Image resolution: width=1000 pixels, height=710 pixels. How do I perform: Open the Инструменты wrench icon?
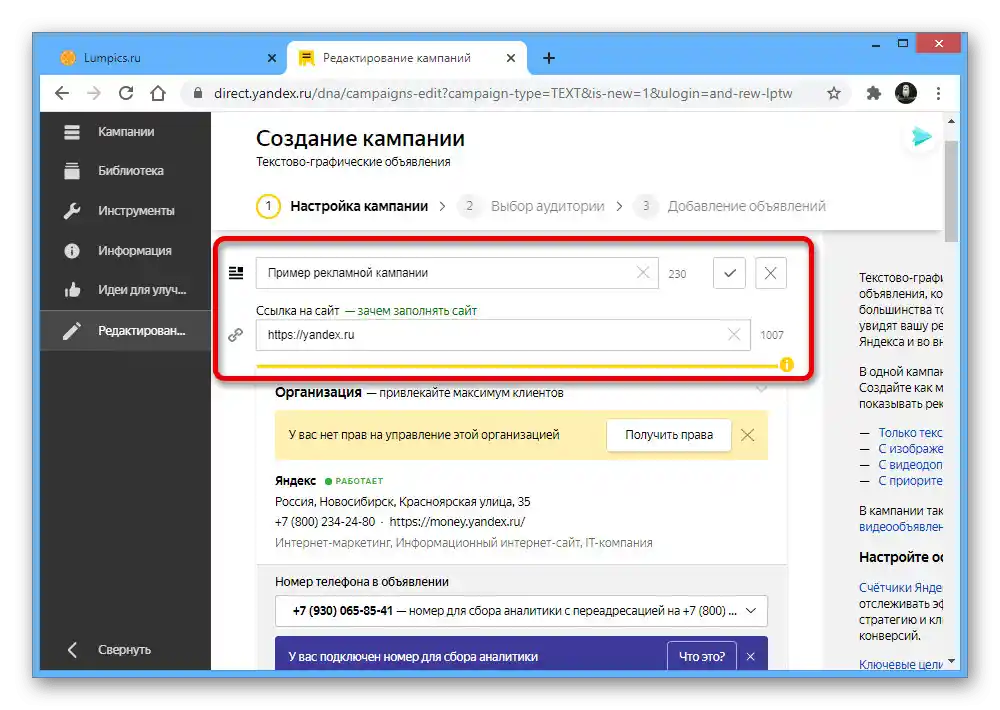pyautogui.click(x=72, y=211)
